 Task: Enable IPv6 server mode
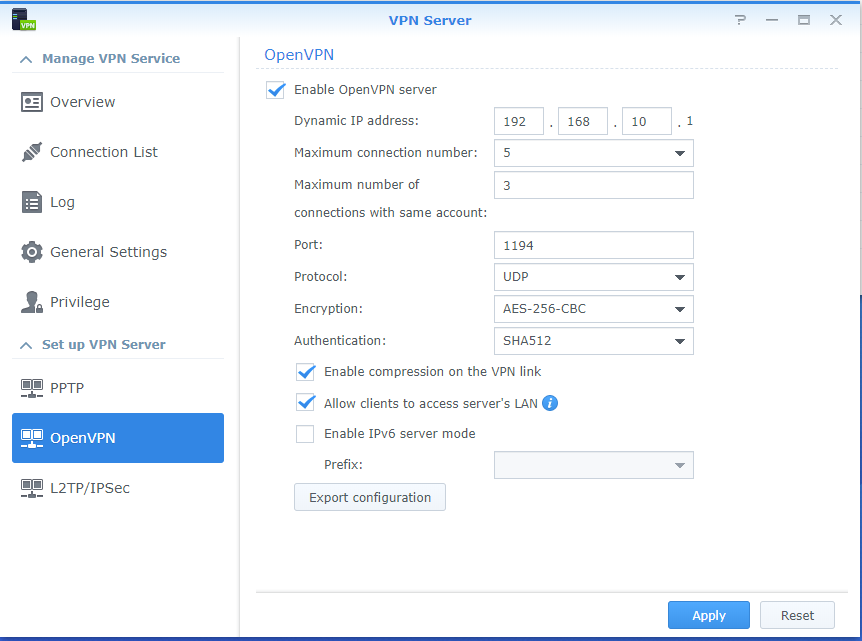pyautogui.click(x=305, y=434)
